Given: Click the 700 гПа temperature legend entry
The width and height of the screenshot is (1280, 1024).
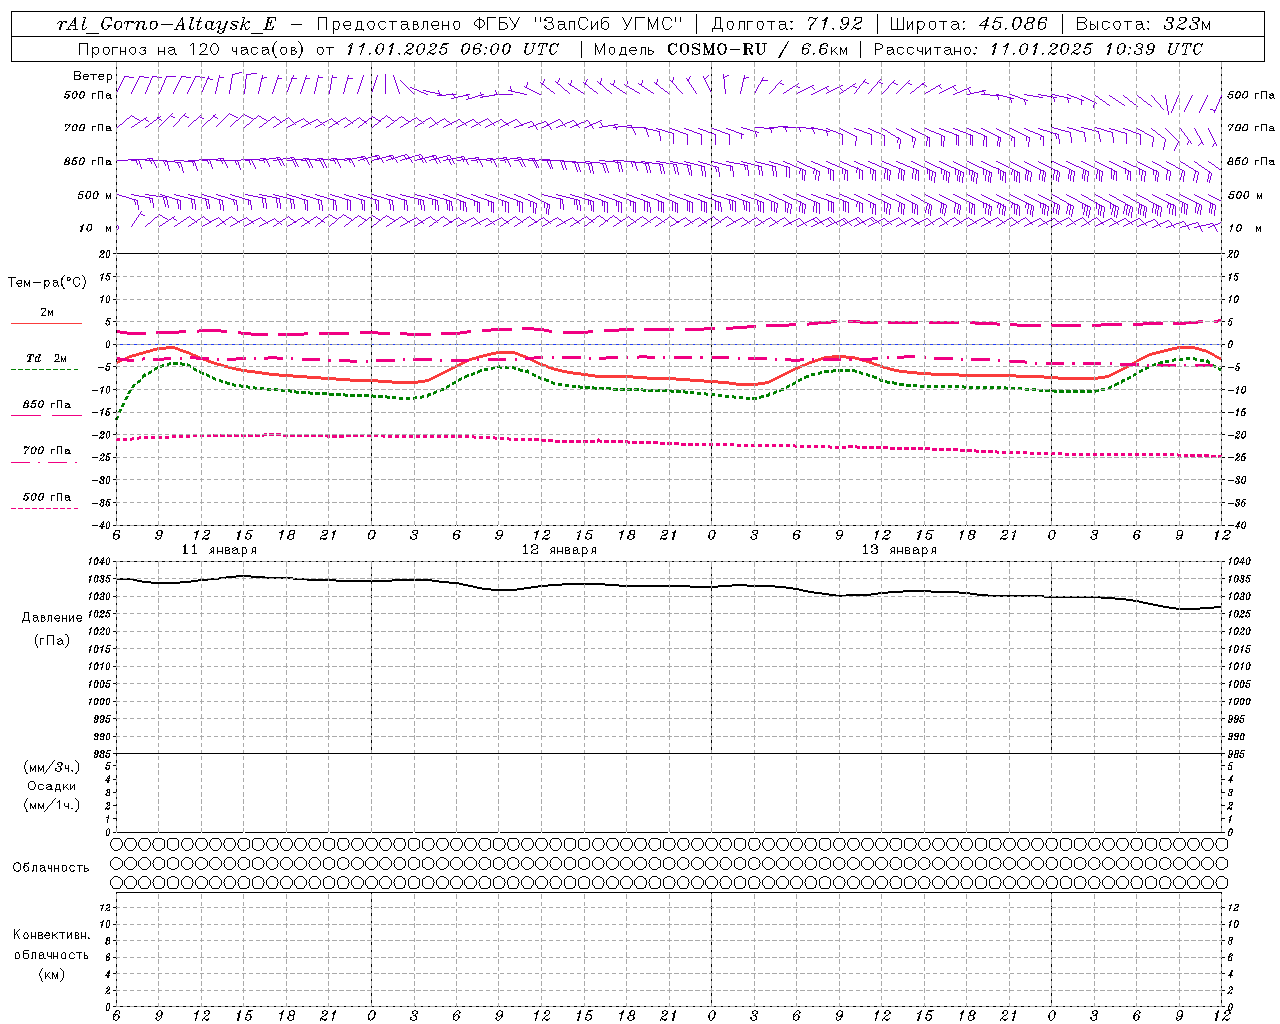Looking at the screenshot, I should coord(47,451).
